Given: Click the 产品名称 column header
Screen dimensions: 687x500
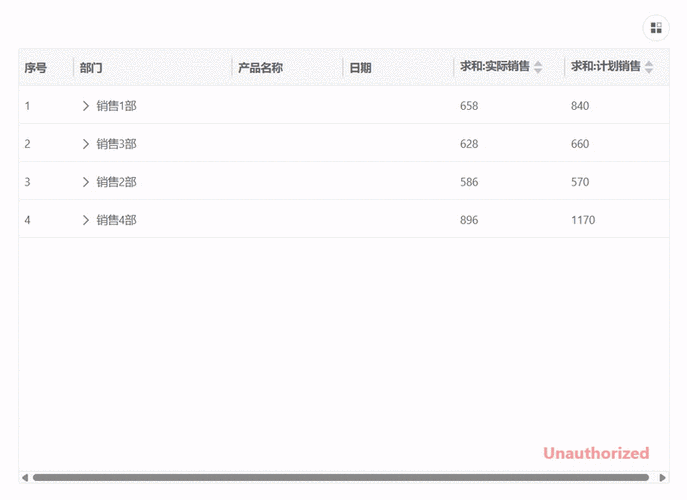Looking at the screenshot, I should click(x=260, y=68).
